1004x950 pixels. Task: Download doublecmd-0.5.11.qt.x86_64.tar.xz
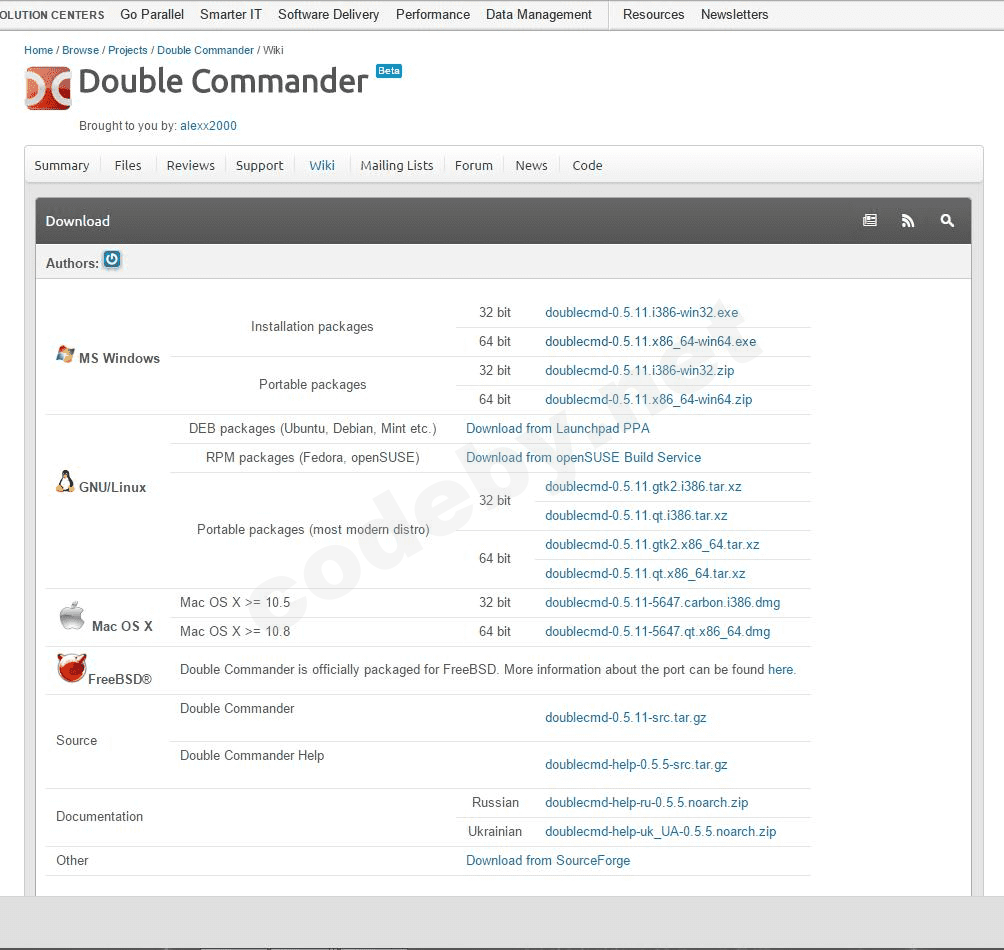click(x=645, y=574)
